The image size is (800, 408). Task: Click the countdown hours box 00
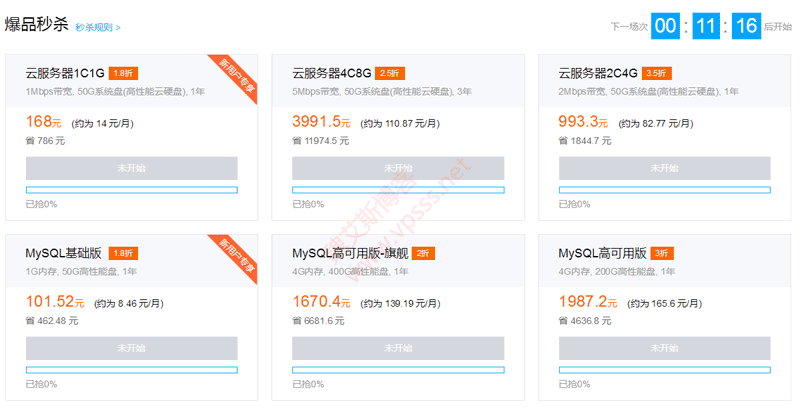tap(665, 26)
